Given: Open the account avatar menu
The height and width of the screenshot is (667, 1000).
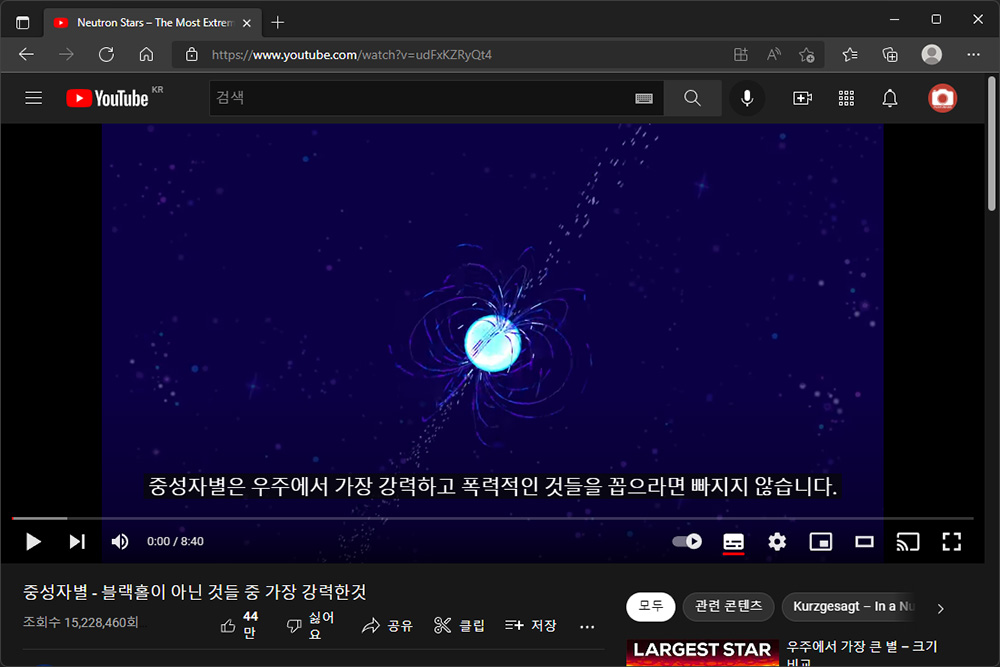Looking at the screenshot, I should point(943,98).
